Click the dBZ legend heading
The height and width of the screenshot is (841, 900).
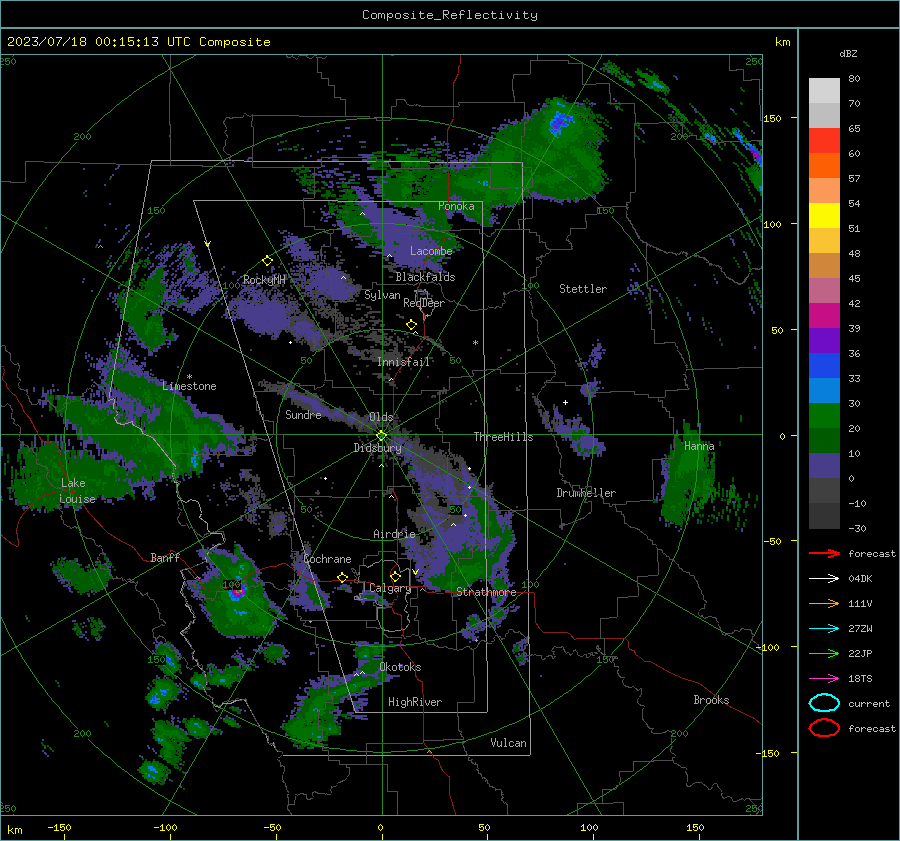click(848, 53)
